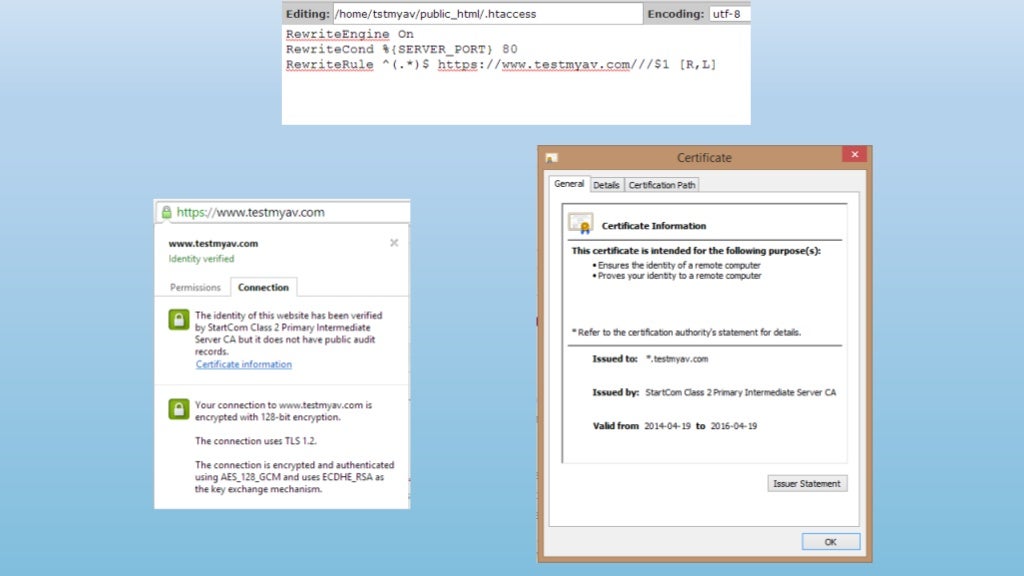Click the https://www.testmyav.com address bar
The height and width of the screenshot is (576, 1024).
coord(282,212)
